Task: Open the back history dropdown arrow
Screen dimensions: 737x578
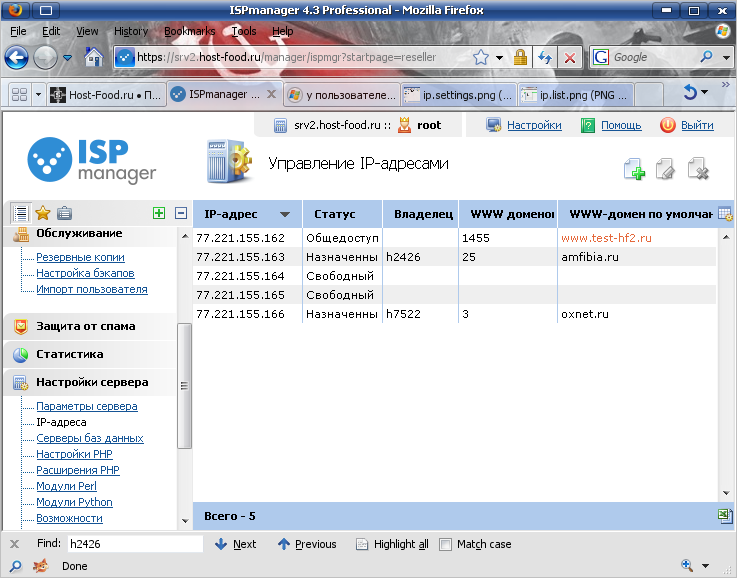Action: pyautogui.click(x=67, y=58)
